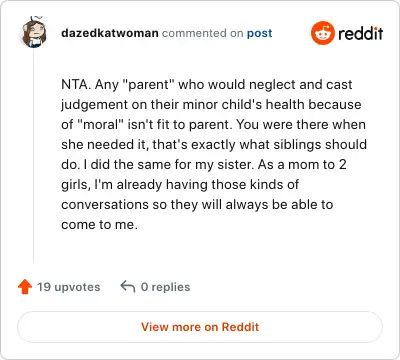The image size is (400, 360).
Task: Click the line "girls, I'm already having those kinds"
Action: click(x=180, y=185)
